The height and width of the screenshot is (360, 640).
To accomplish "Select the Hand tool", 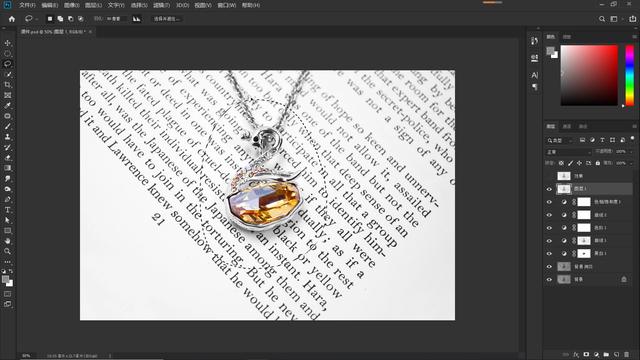I will [x=8, y=241].
